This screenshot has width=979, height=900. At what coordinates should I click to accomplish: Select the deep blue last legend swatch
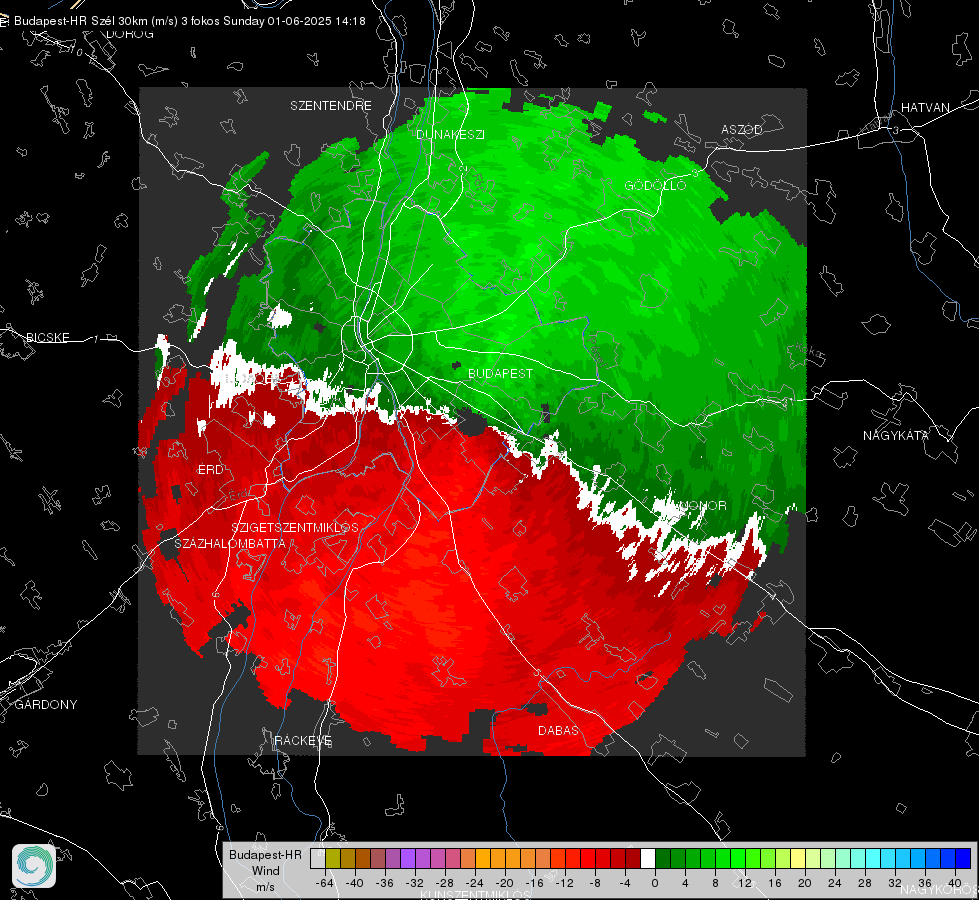963,858
